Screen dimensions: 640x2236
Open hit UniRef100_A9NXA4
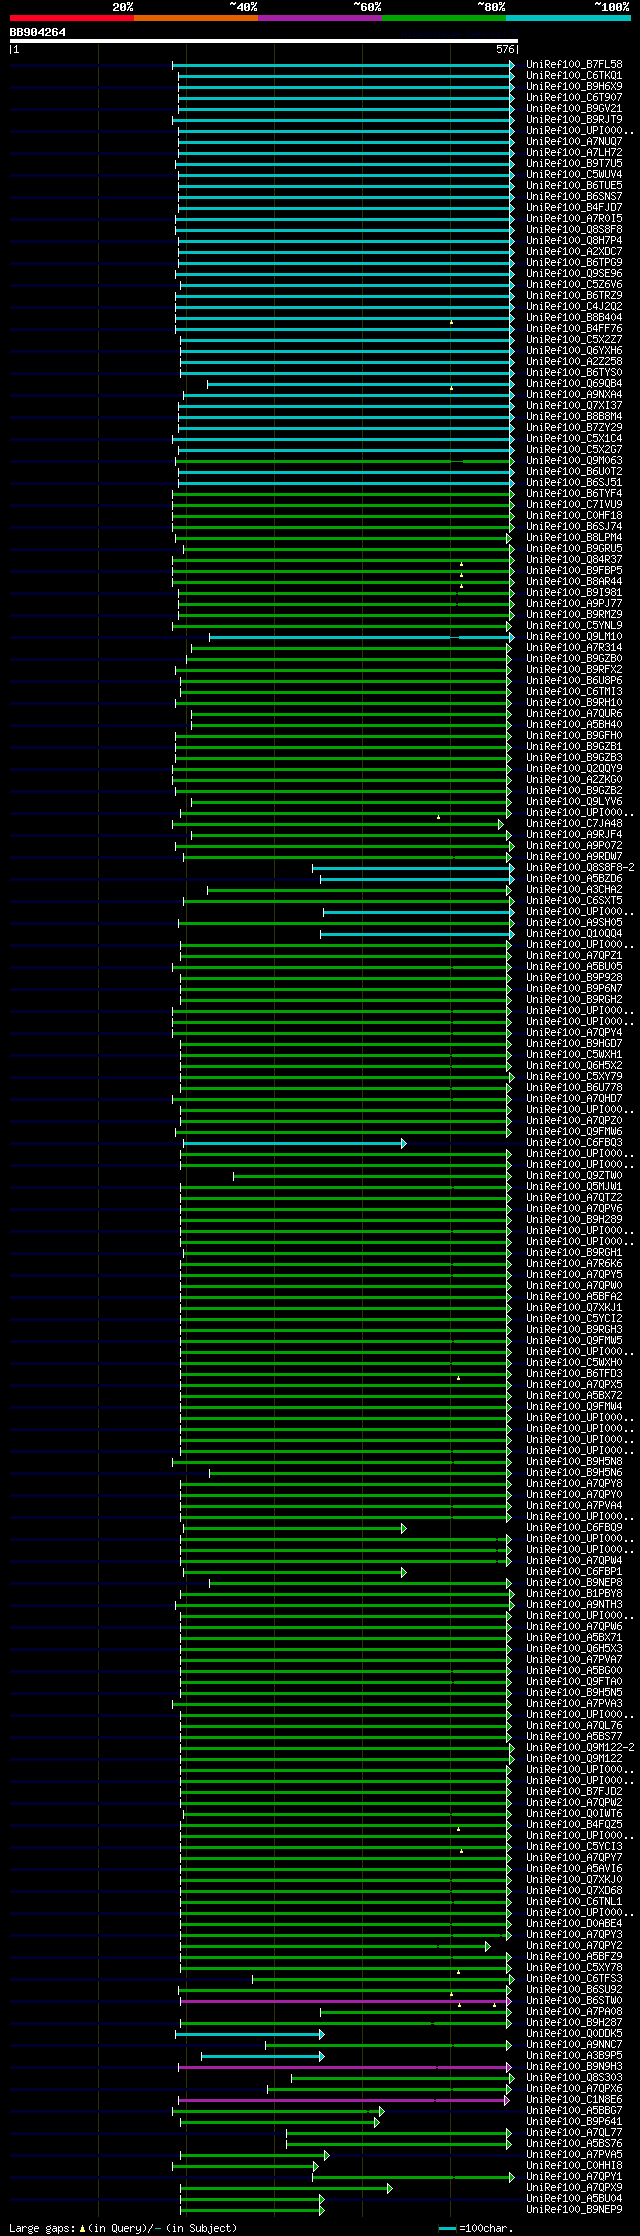574,395
